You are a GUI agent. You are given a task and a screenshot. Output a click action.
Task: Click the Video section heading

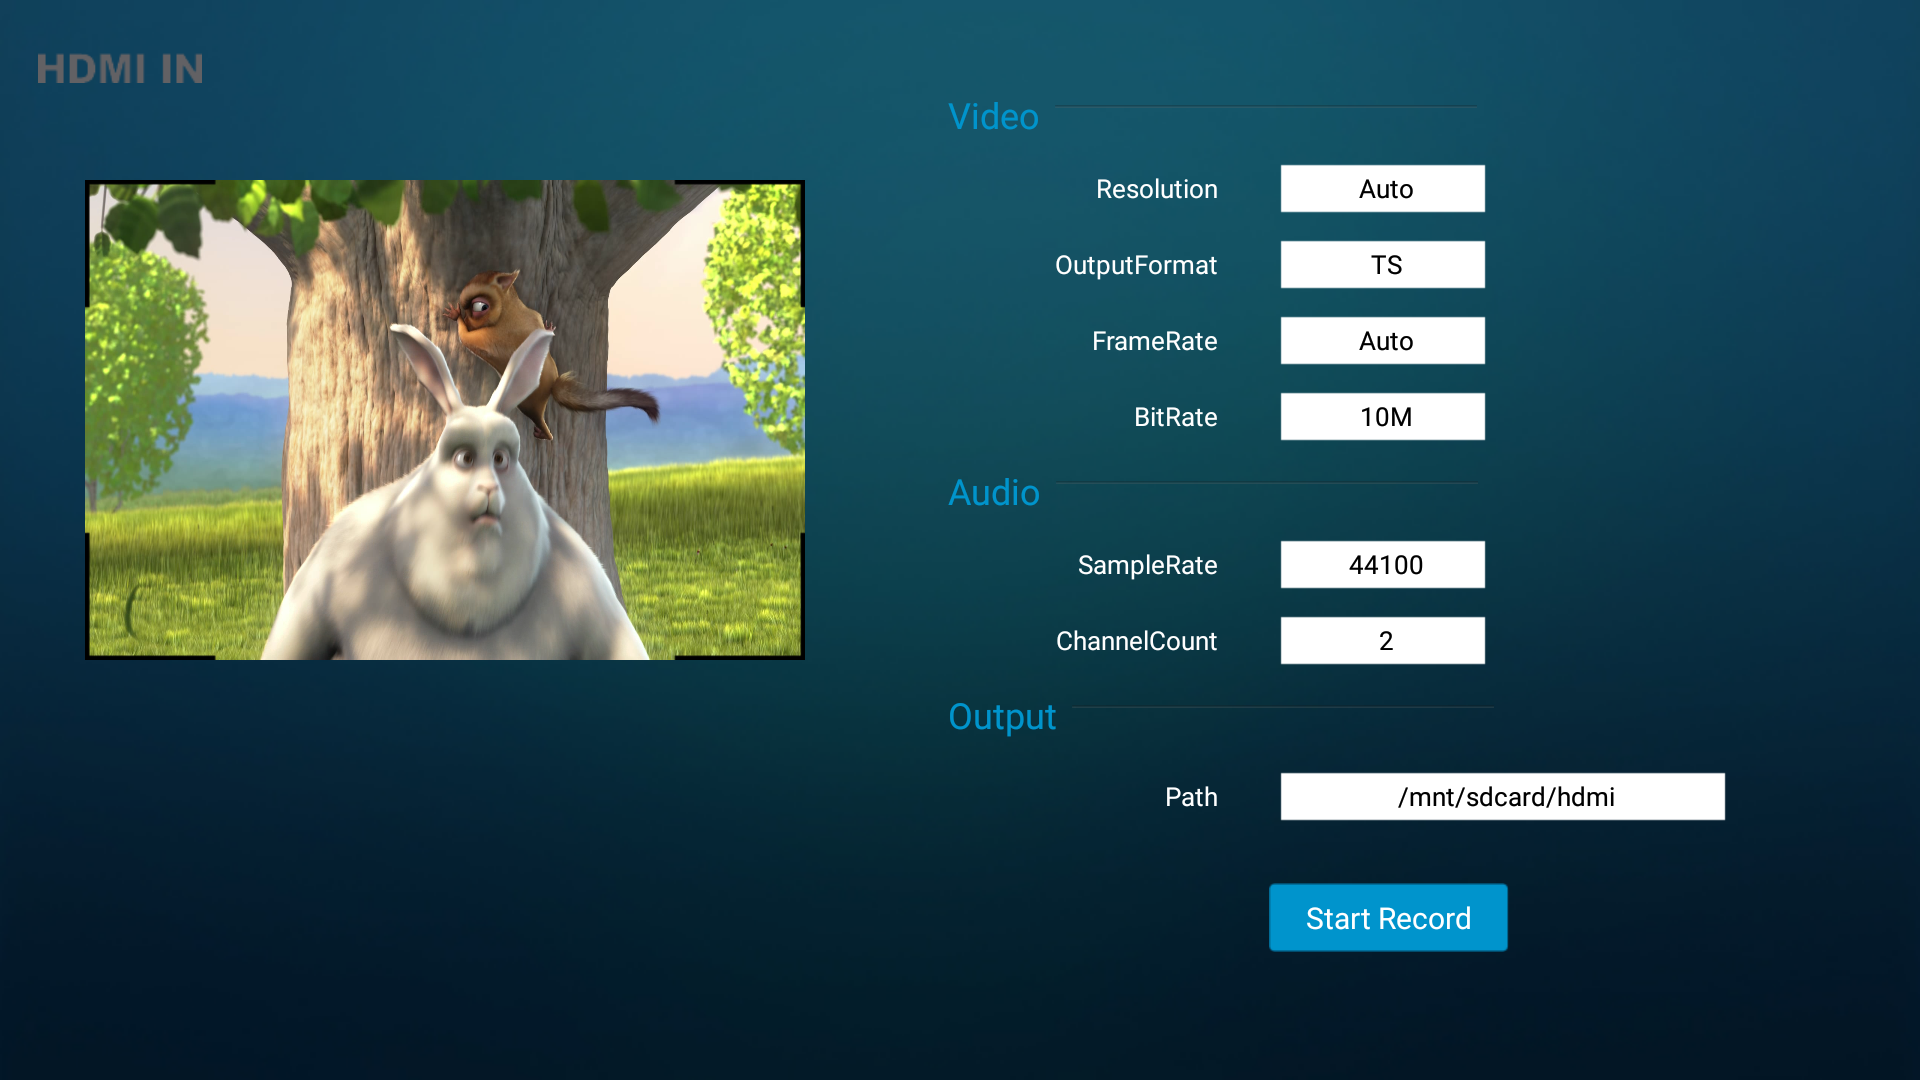tap(993, 117)
